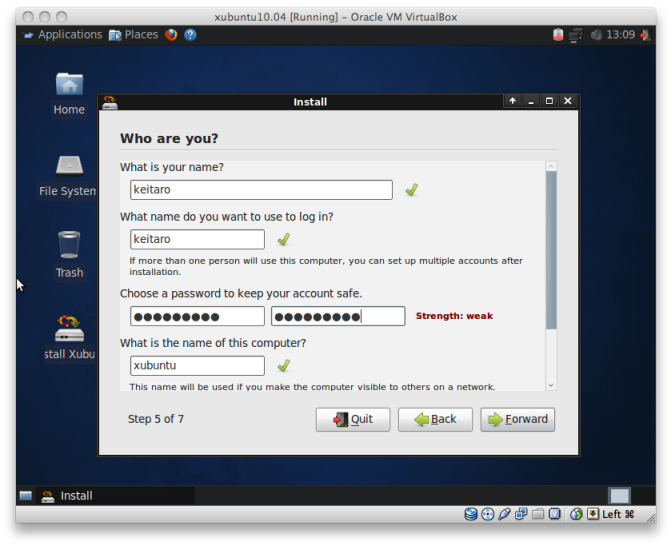Click the green checkmark beside the login name
671x546 pixels.
tap(284, 239)
